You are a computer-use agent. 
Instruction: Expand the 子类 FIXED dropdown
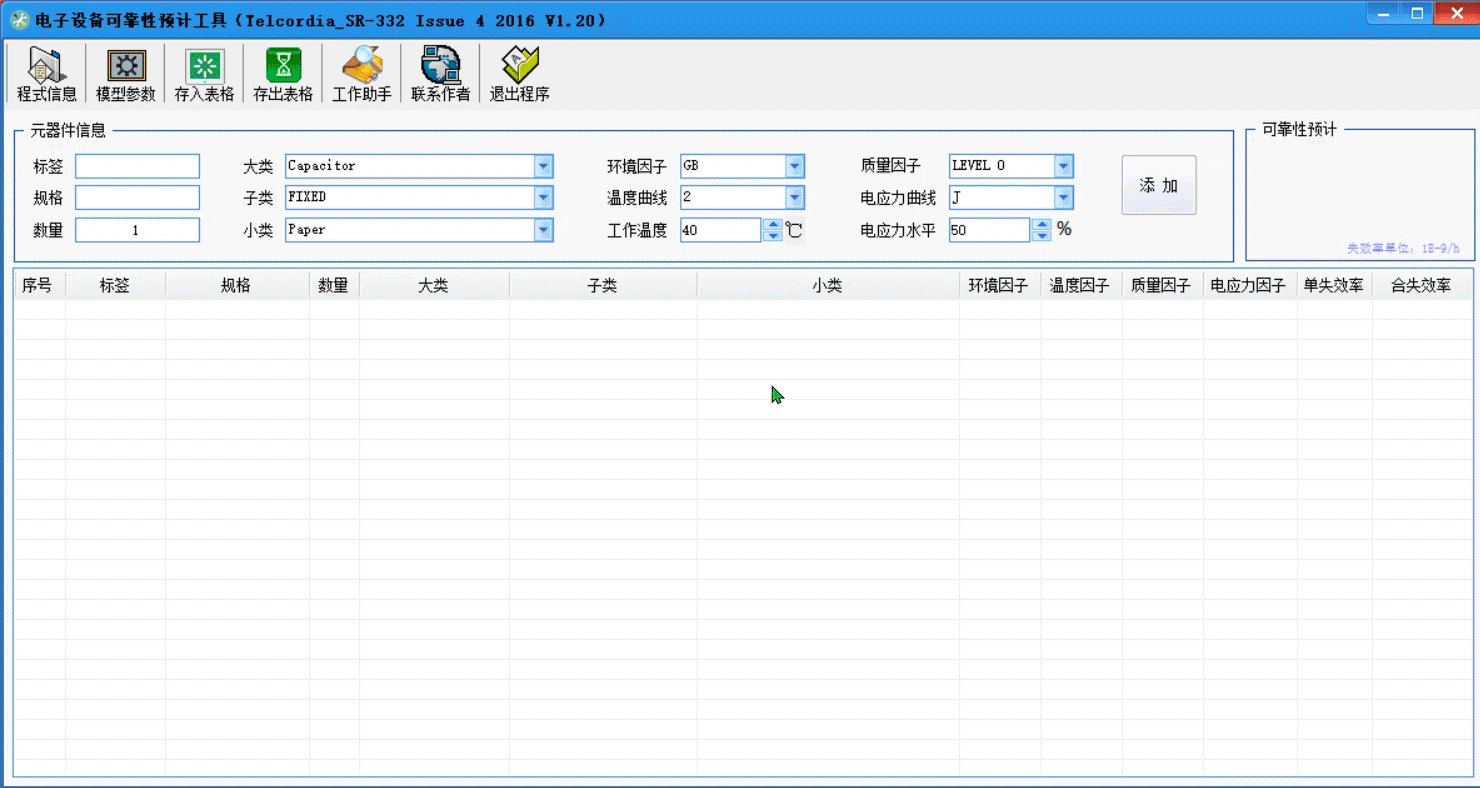[x=543, y=198]
